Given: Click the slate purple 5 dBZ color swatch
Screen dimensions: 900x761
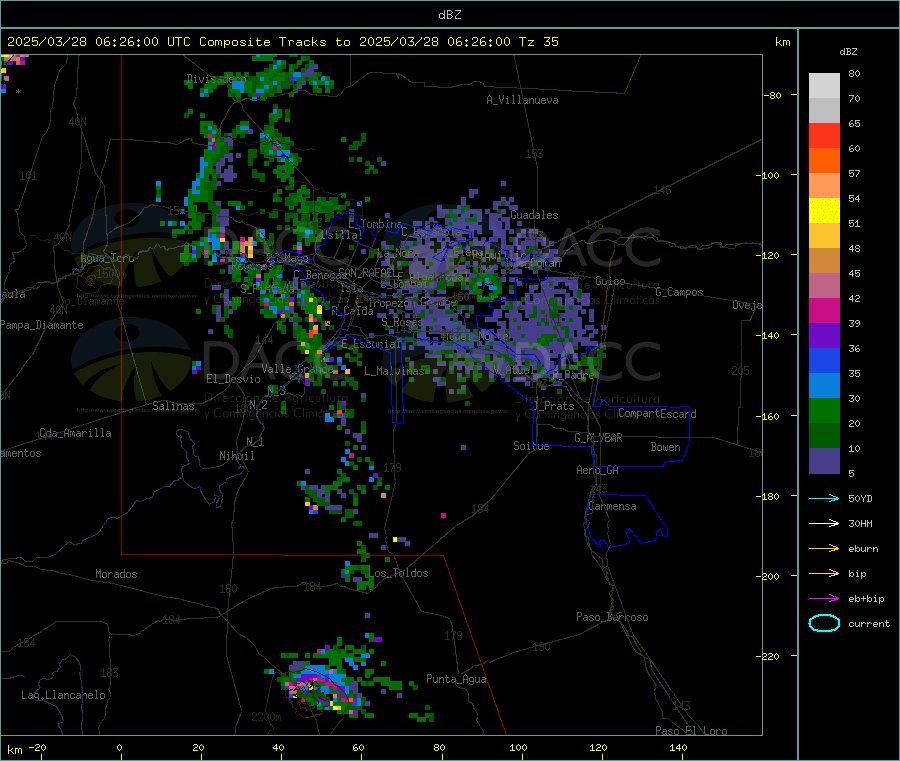Looking at the screenshot, I should tap(824, 461).
